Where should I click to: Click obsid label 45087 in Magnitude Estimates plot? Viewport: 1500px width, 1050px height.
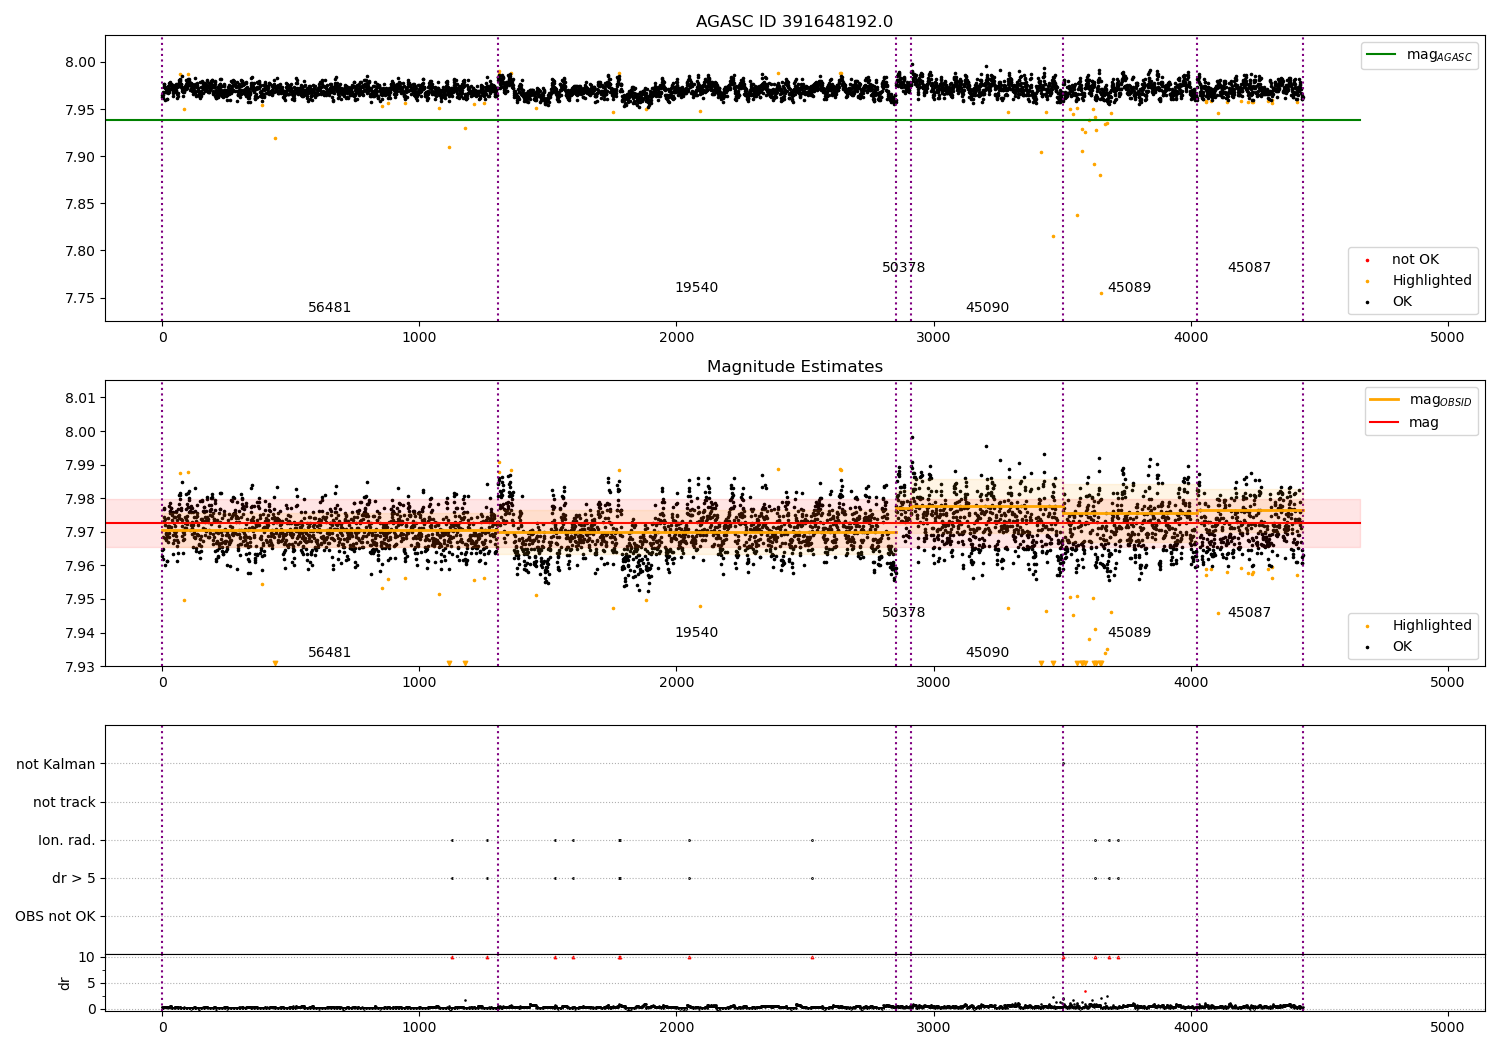pyautogui.click(x=1249, y=613)
